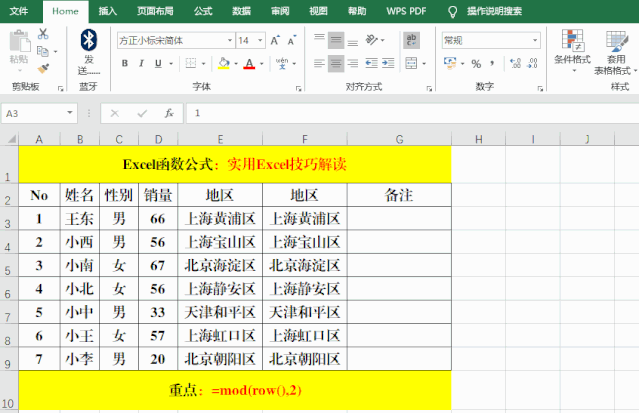Toggle Underline formatting
639x413 pixels.
[x=158, y=63]
